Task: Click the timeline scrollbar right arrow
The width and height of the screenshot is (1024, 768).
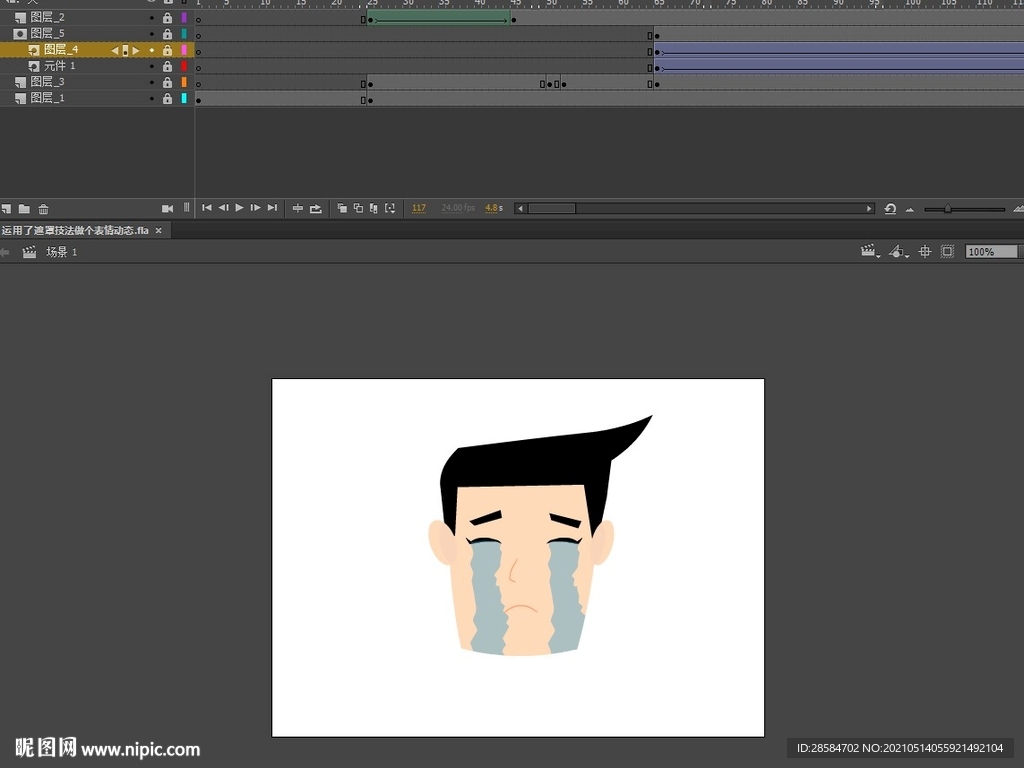Action: tap(869, 209)
